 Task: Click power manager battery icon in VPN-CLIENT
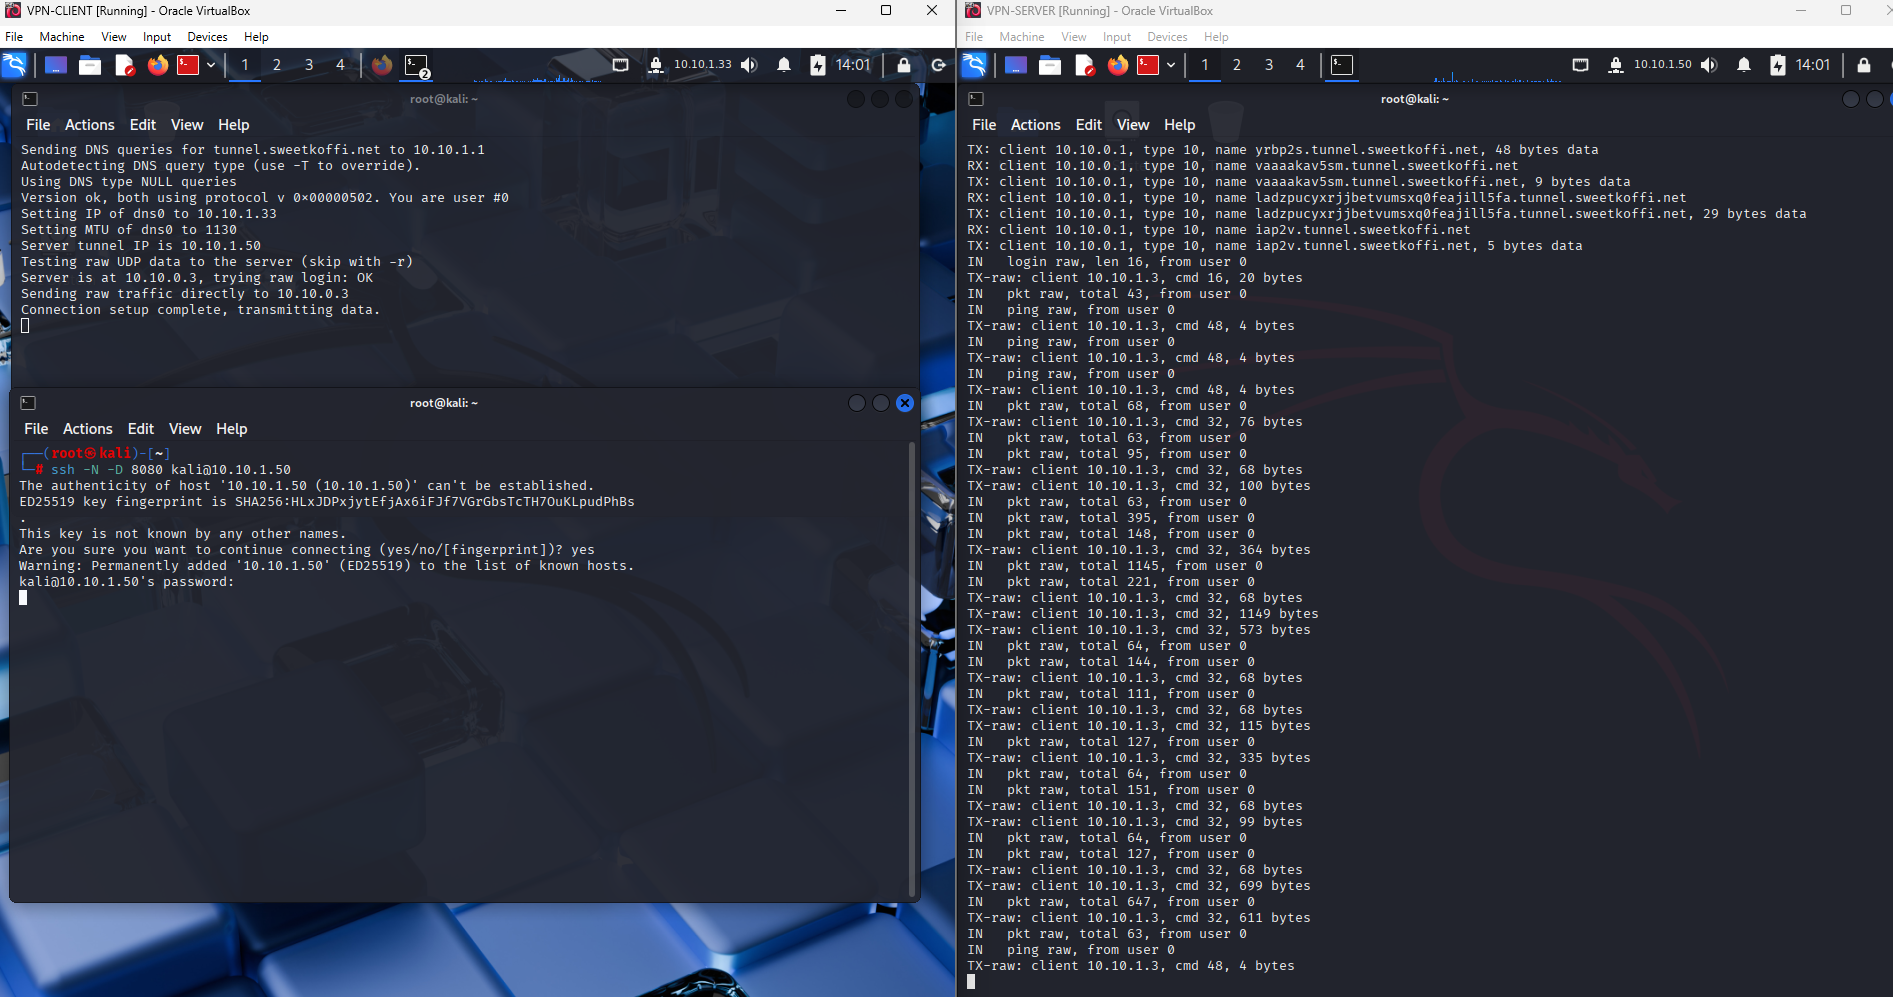click(818, 65)
